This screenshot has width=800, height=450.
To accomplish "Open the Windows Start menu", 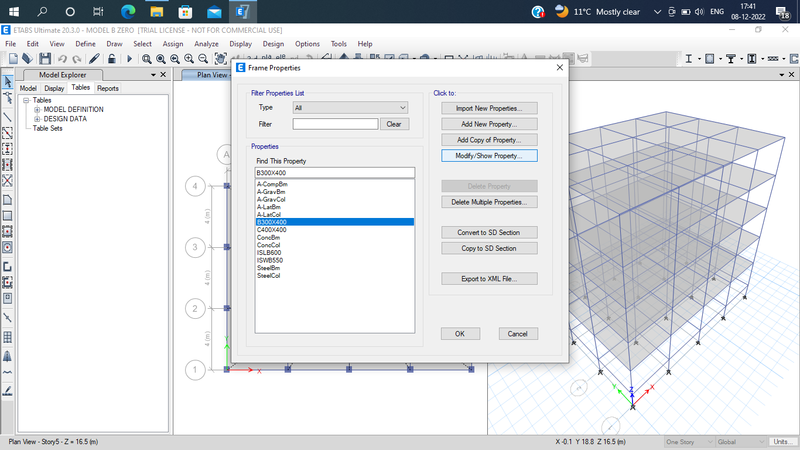I will [14, 11].
